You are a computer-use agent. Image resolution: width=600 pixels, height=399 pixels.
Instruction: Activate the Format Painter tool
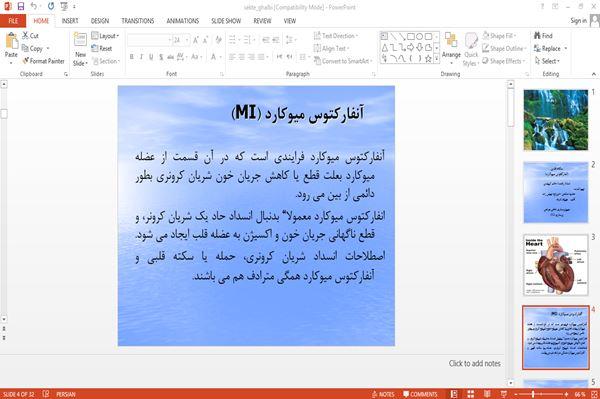pos(43,61)
